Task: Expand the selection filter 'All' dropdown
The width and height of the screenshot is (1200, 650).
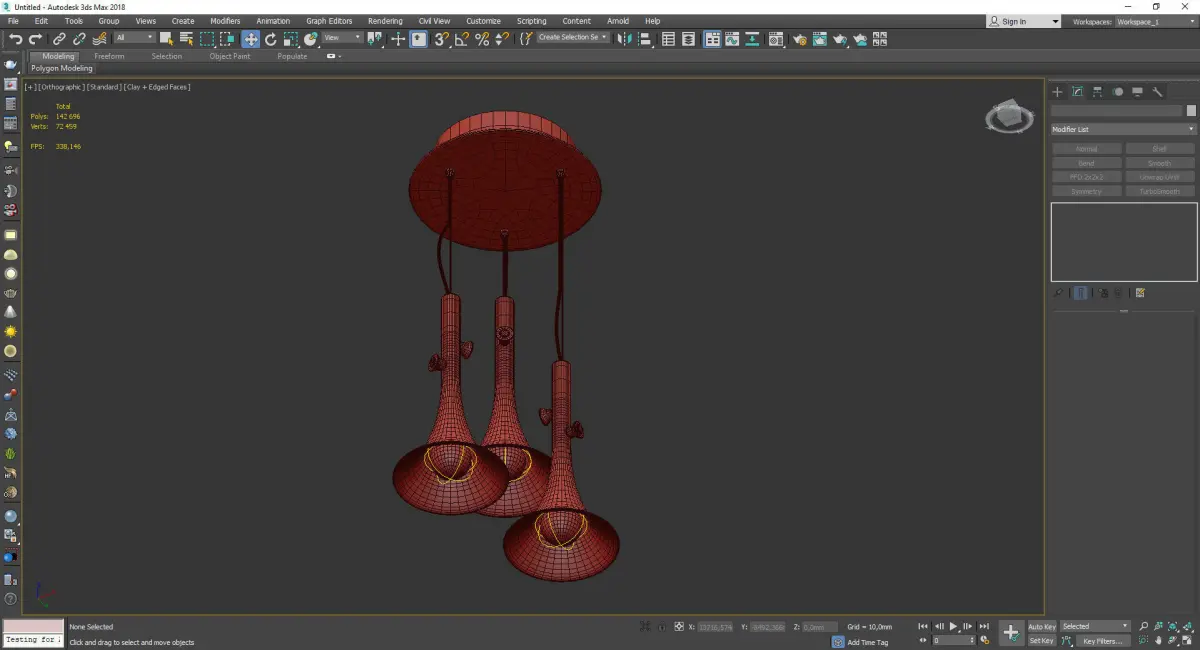Action: pos(134,38)
